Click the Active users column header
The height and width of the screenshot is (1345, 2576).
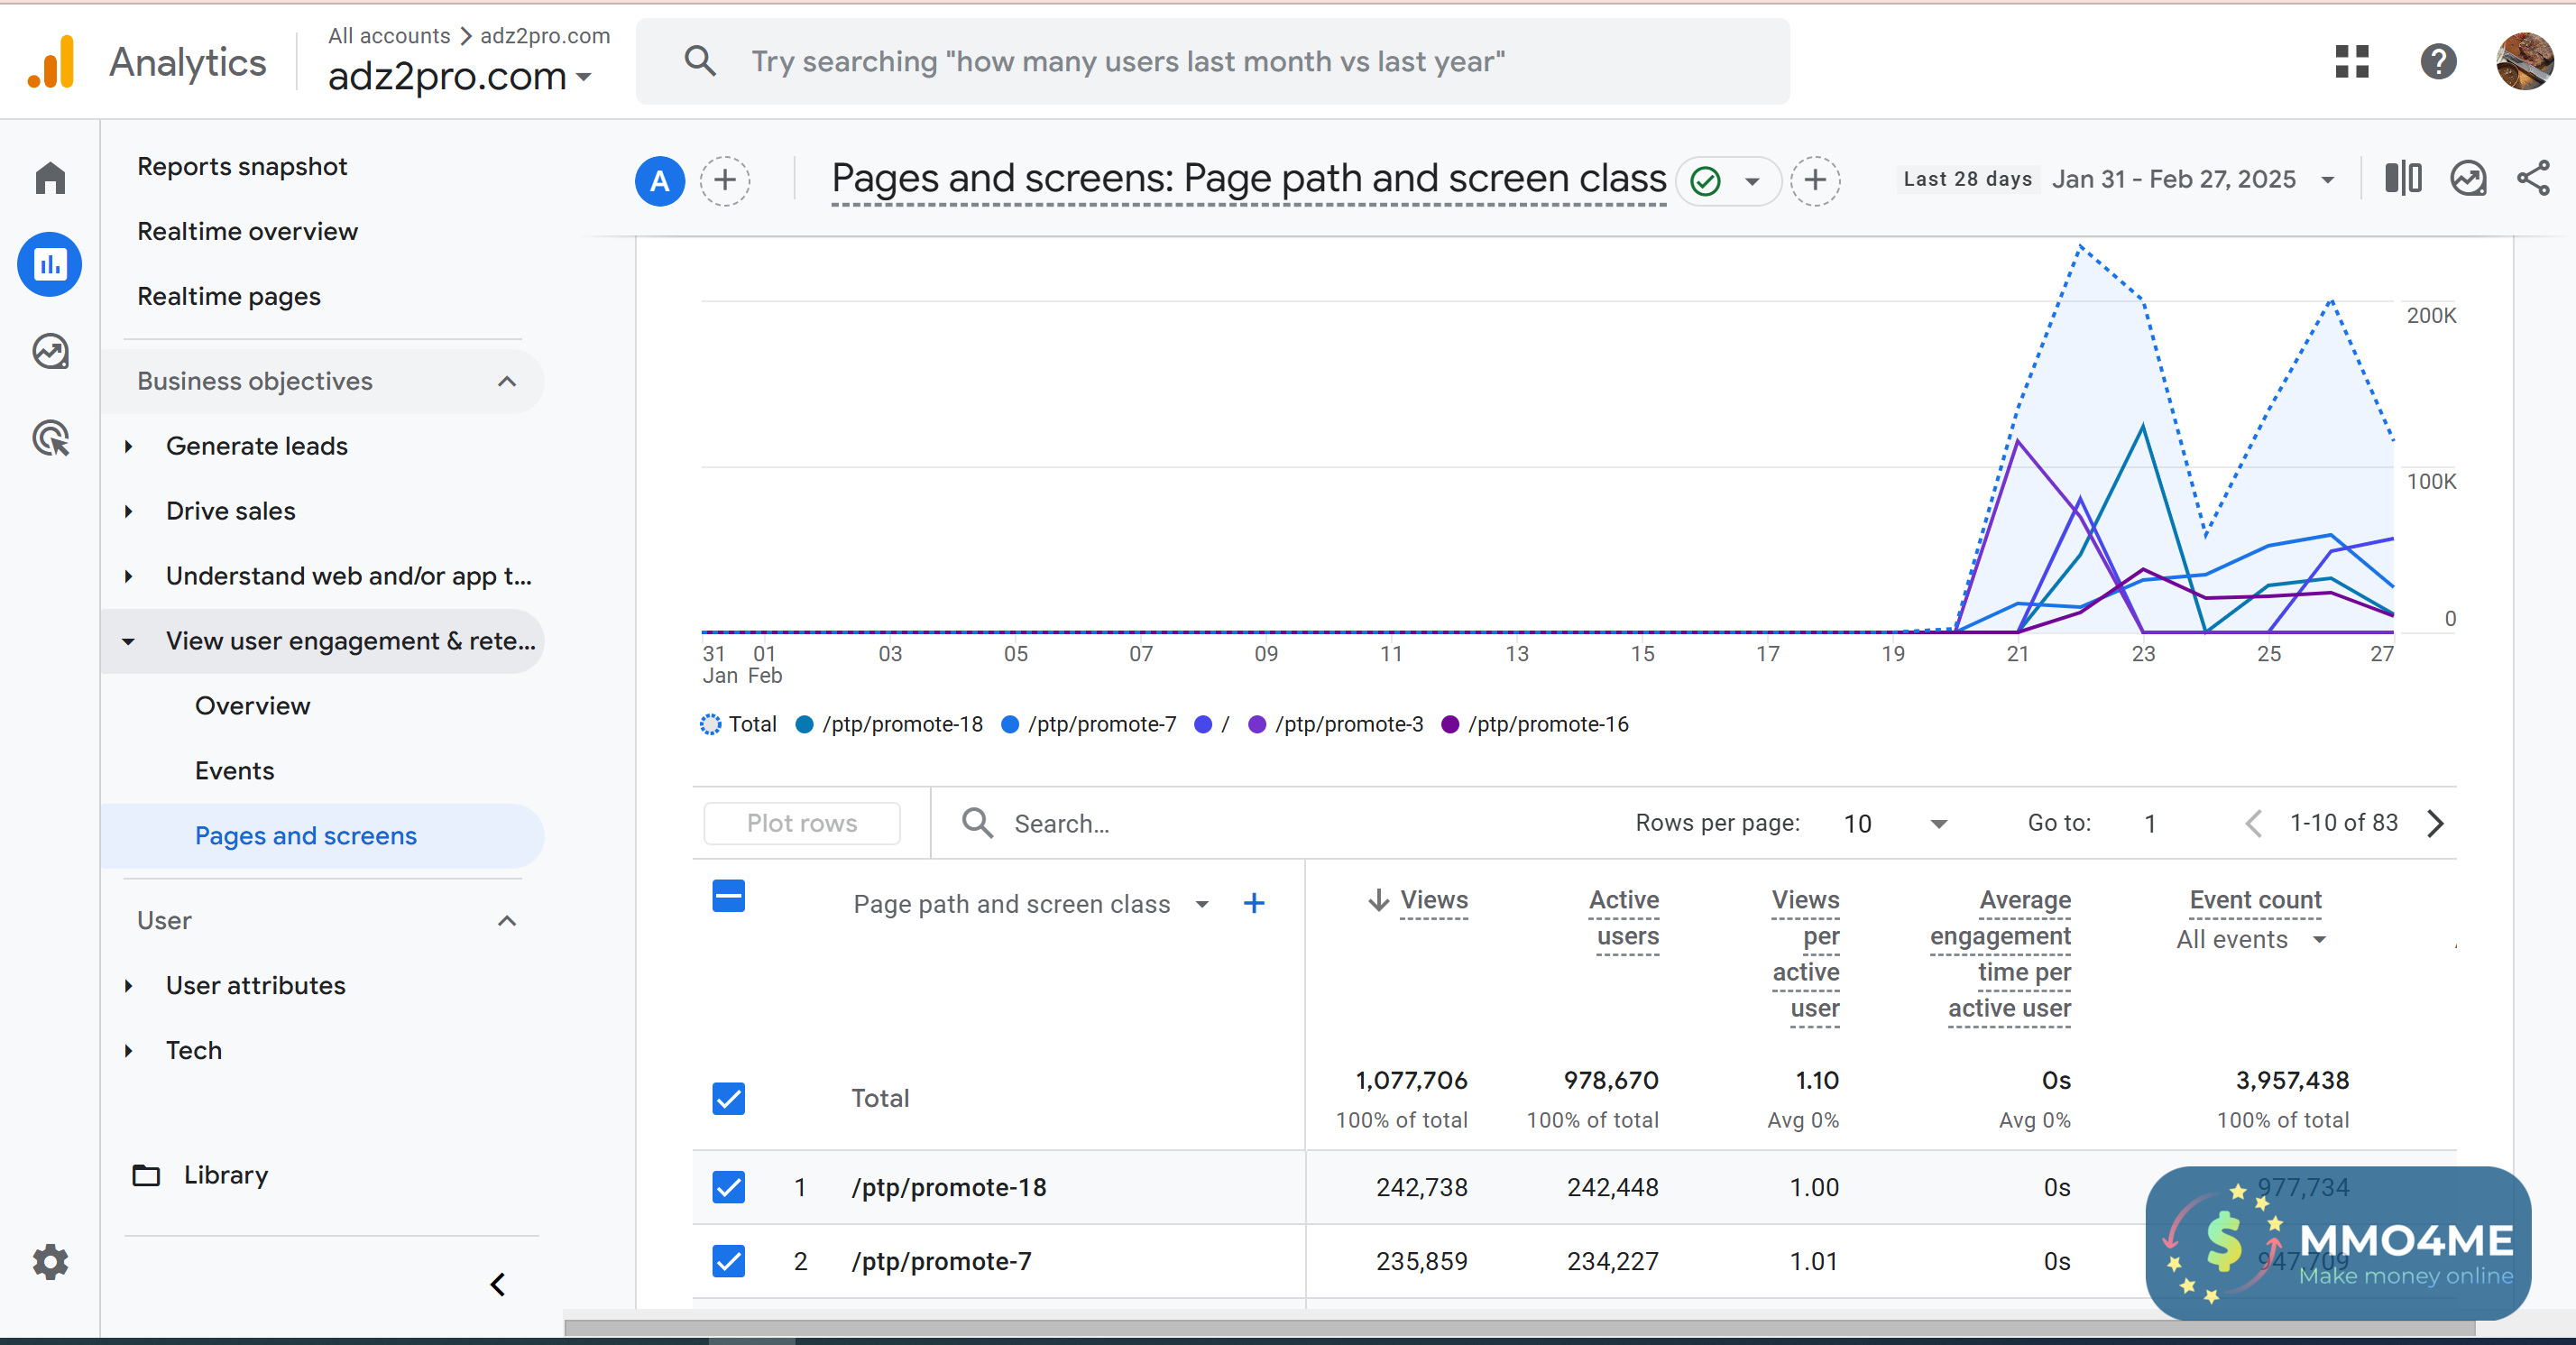tap(1625, 918)
